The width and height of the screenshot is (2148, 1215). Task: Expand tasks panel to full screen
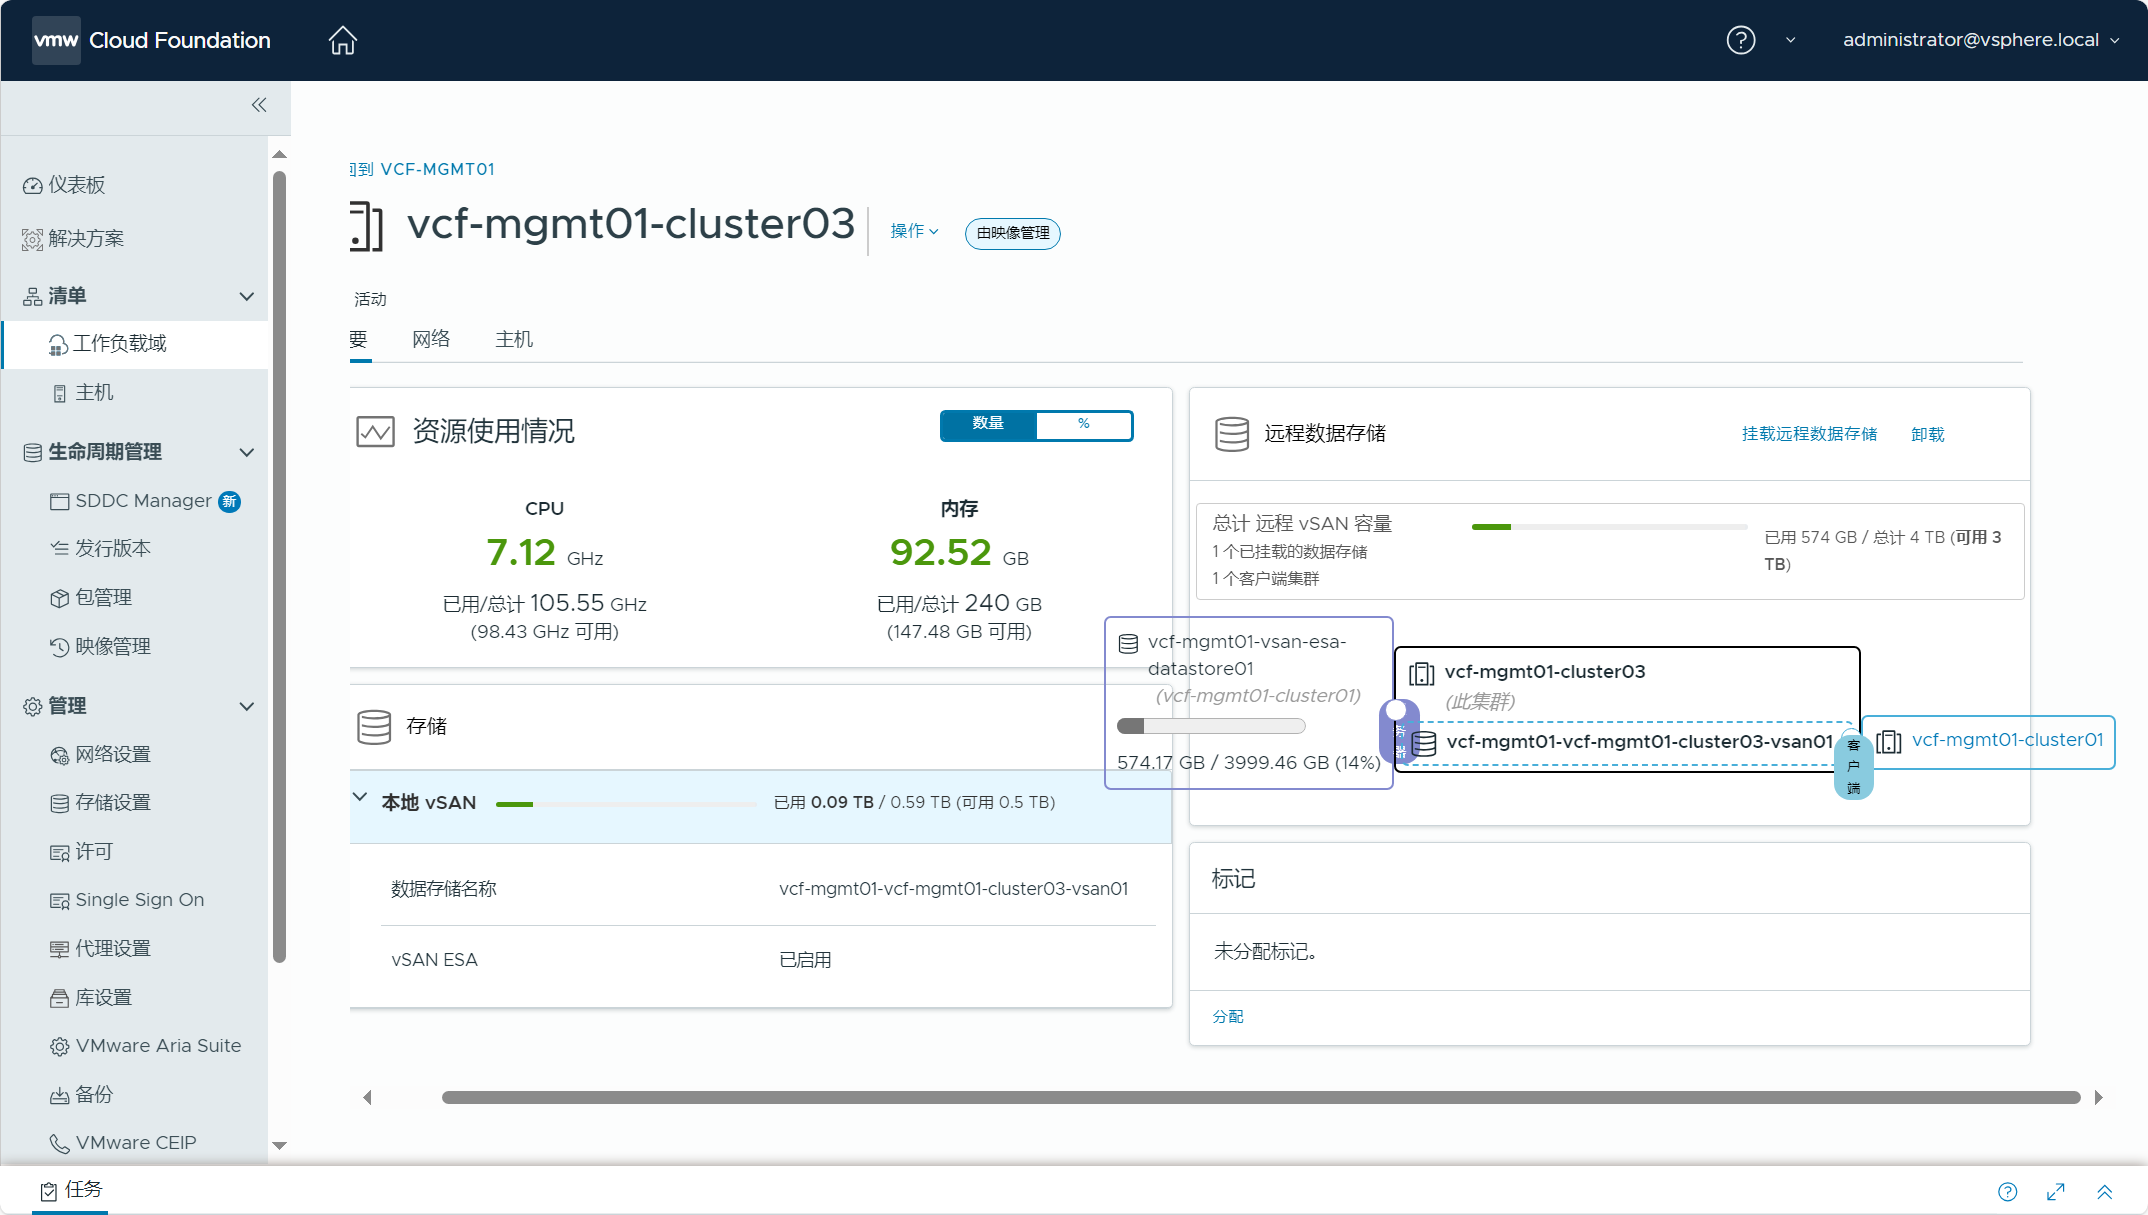[2055, 1191]
